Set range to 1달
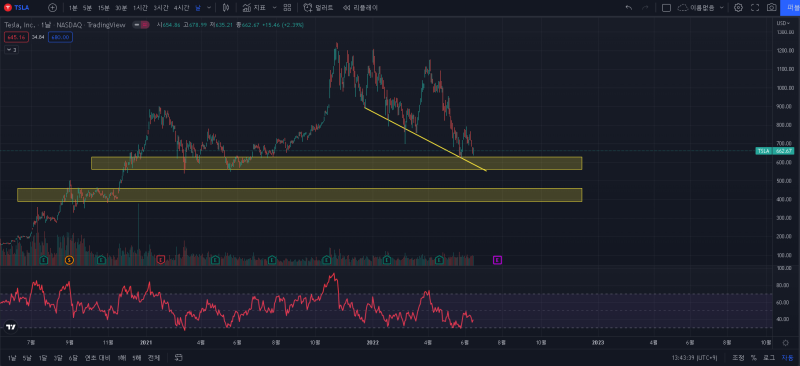 [43, 358]
